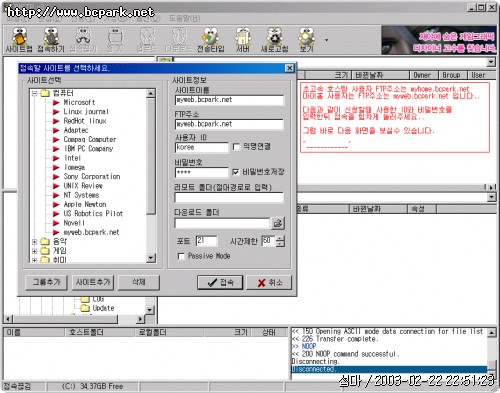This screenshot has height=393, width=500.
Task: Click site tree scrollbar down arrow
Action: pos(151,258)
